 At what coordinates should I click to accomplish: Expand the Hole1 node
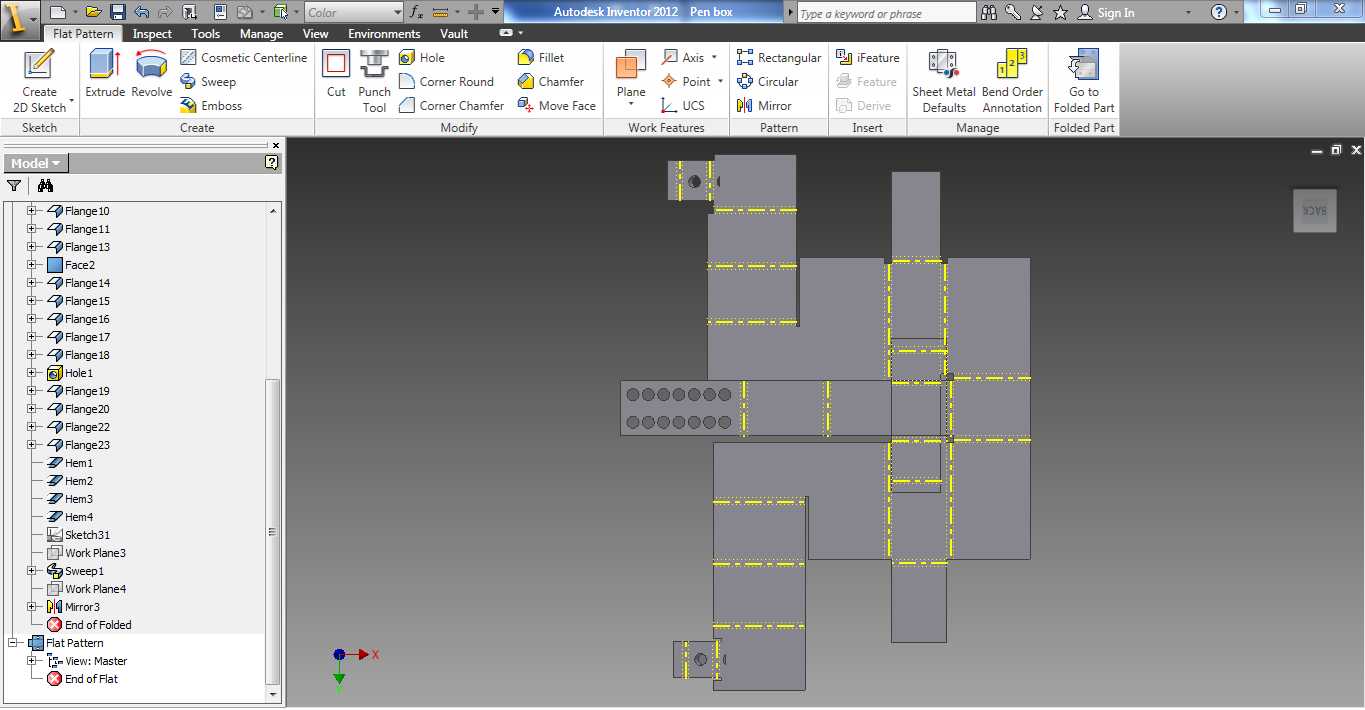coord(31,373)
